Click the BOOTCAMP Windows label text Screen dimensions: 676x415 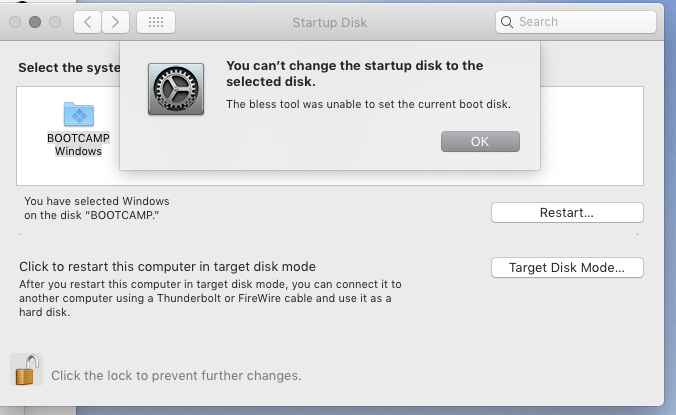point(78,144)
